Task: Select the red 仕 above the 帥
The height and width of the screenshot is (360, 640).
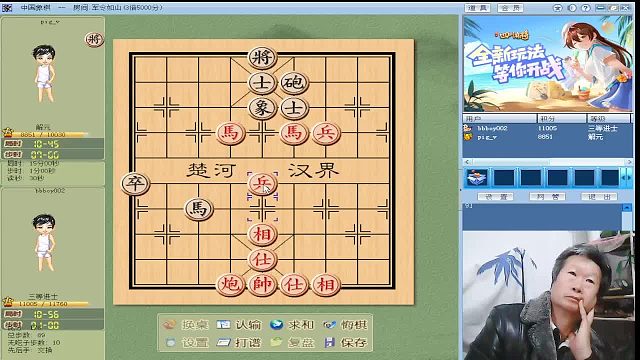Action: click(x=262, y=260)
